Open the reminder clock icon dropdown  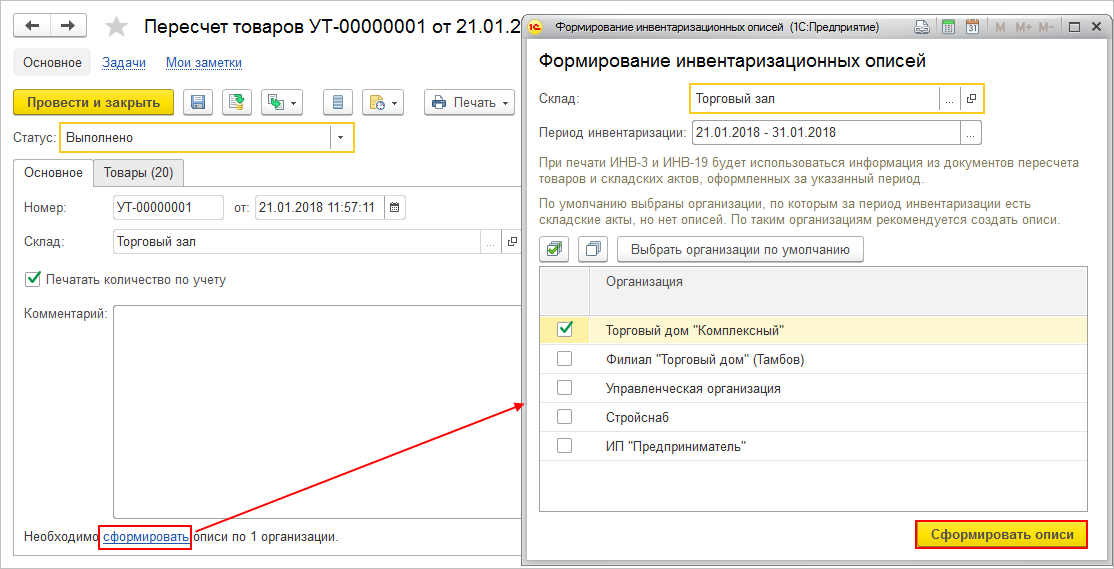(x=383, y=102)
